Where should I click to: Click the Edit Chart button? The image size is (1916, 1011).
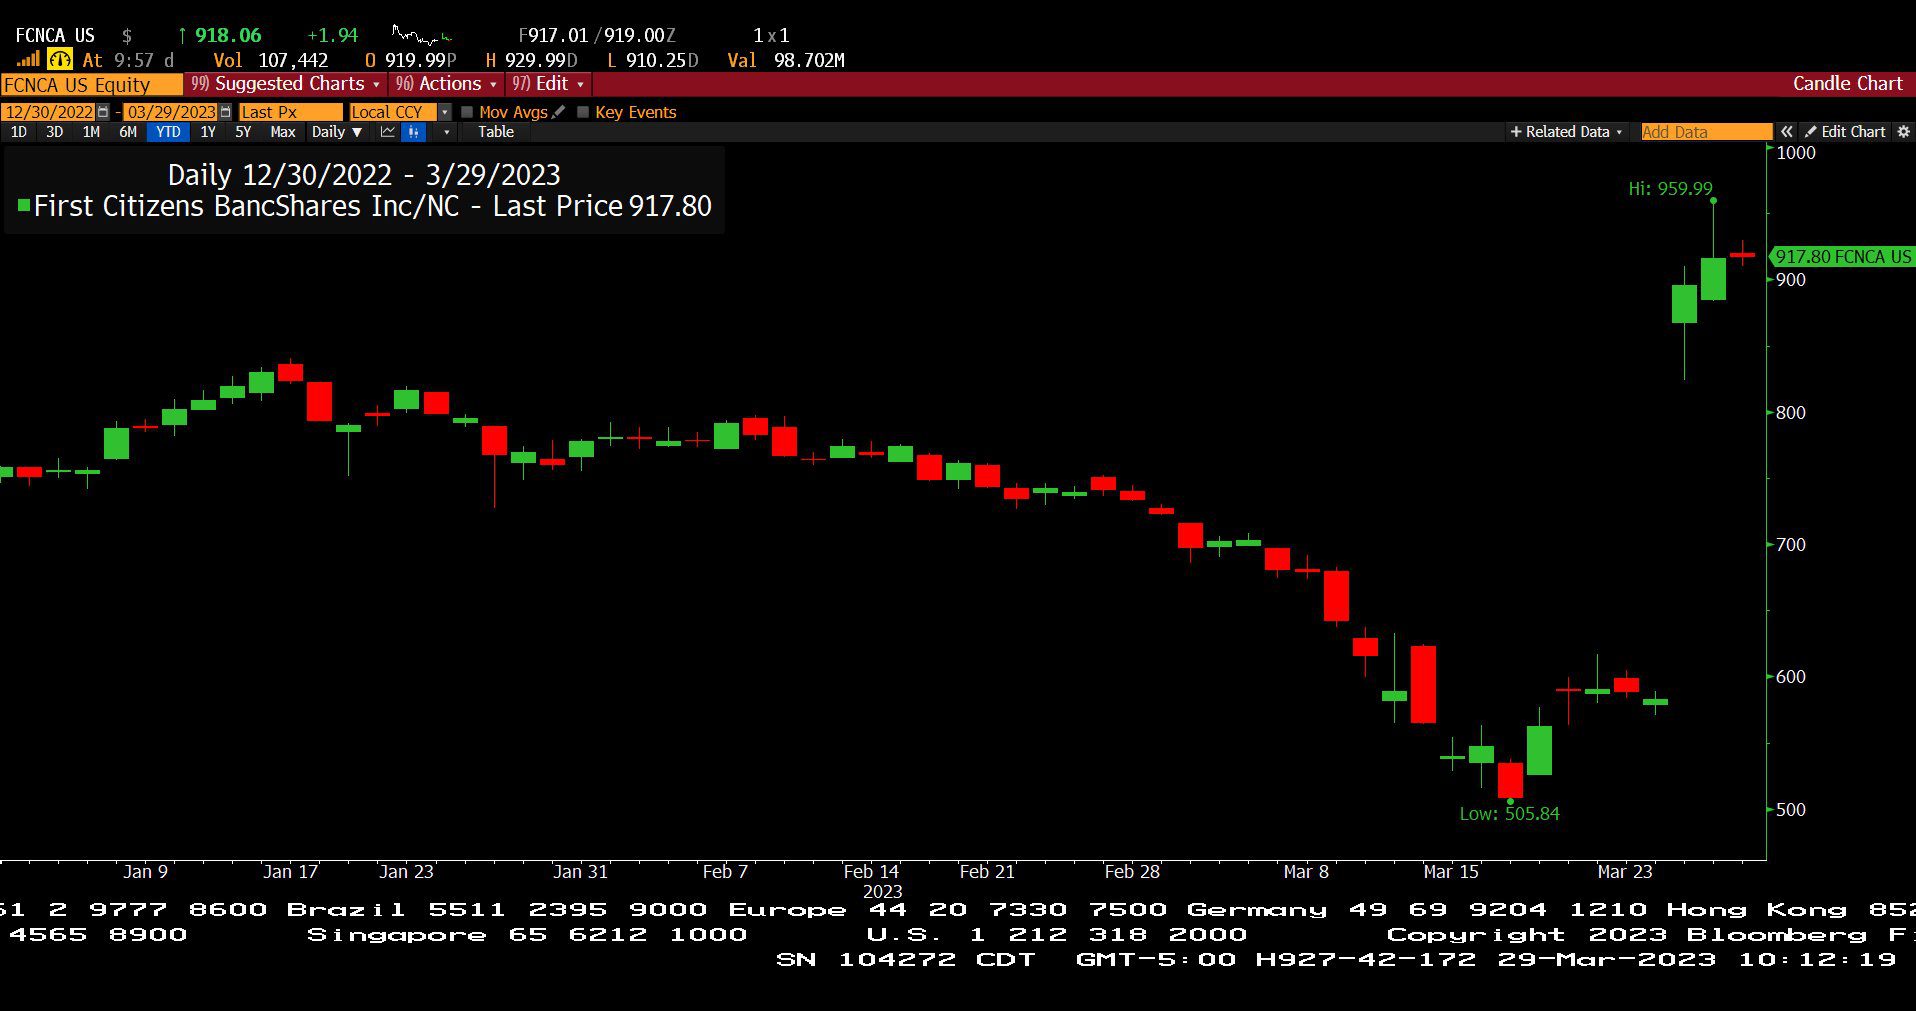1845,132
